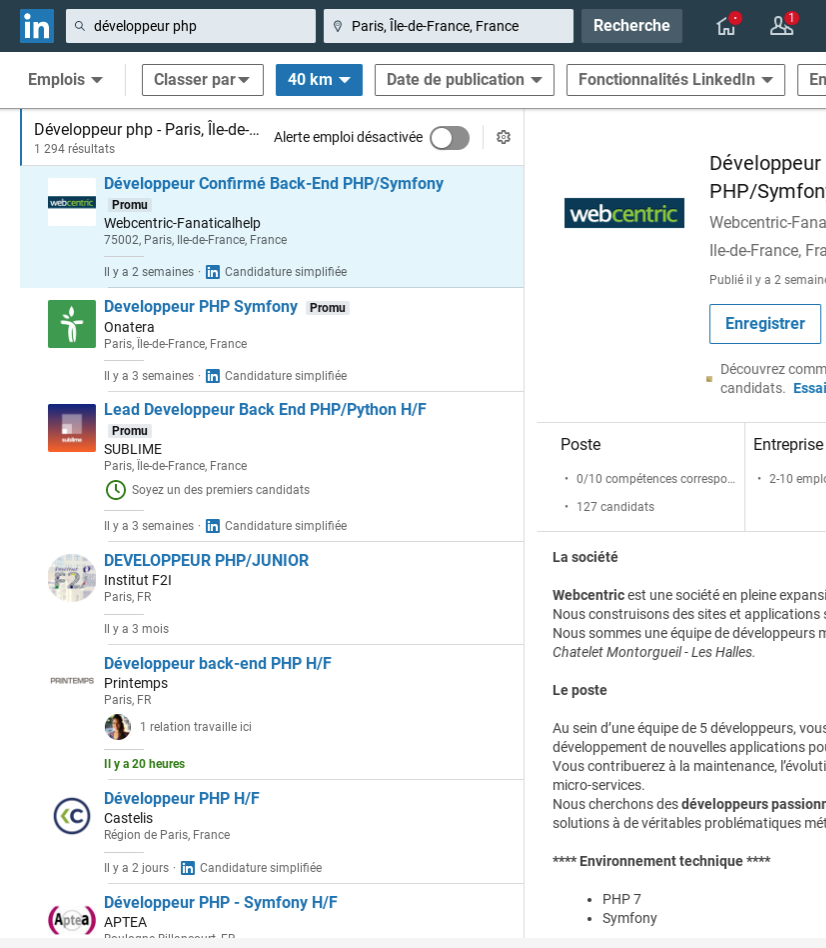Click '0/10 compétences' matching text
This screenshot has height=948, width=826.
[655, 479]
